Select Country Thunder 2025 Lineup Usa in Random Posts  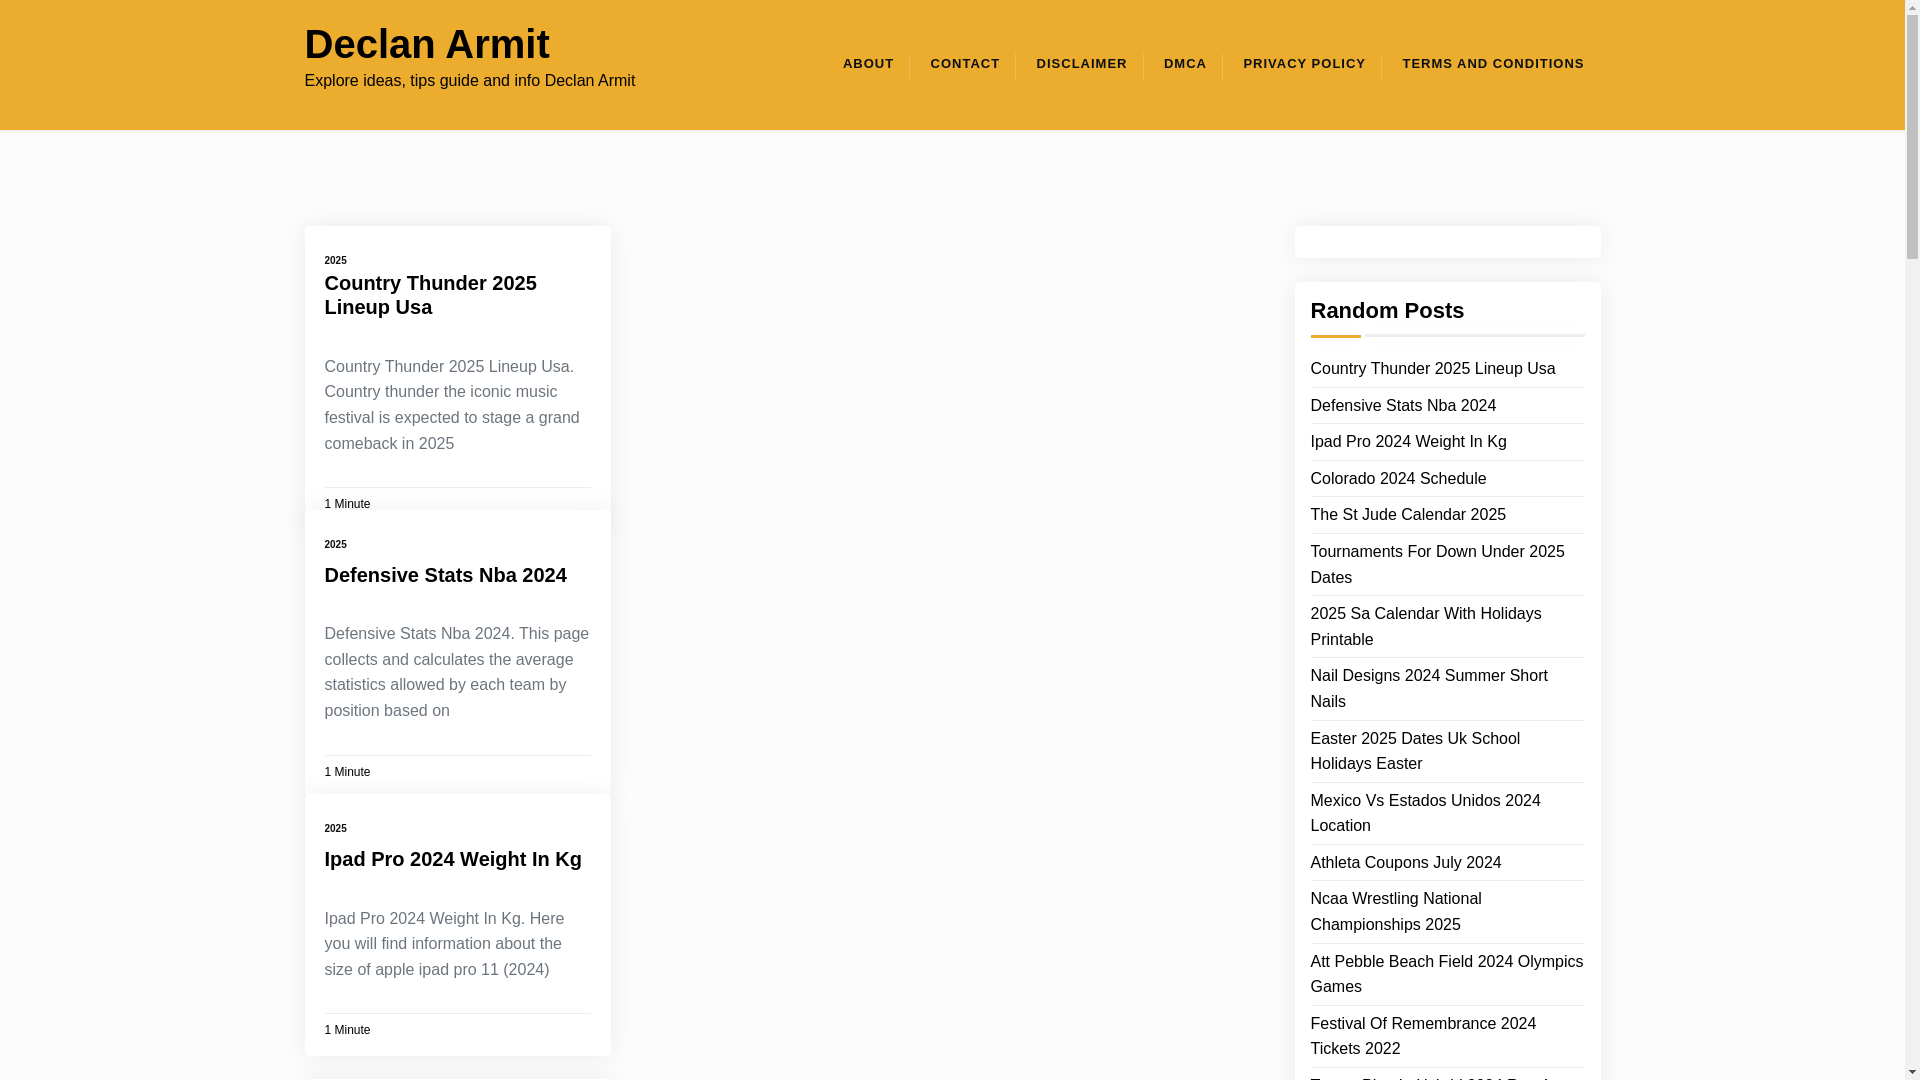pos(1432,368)
